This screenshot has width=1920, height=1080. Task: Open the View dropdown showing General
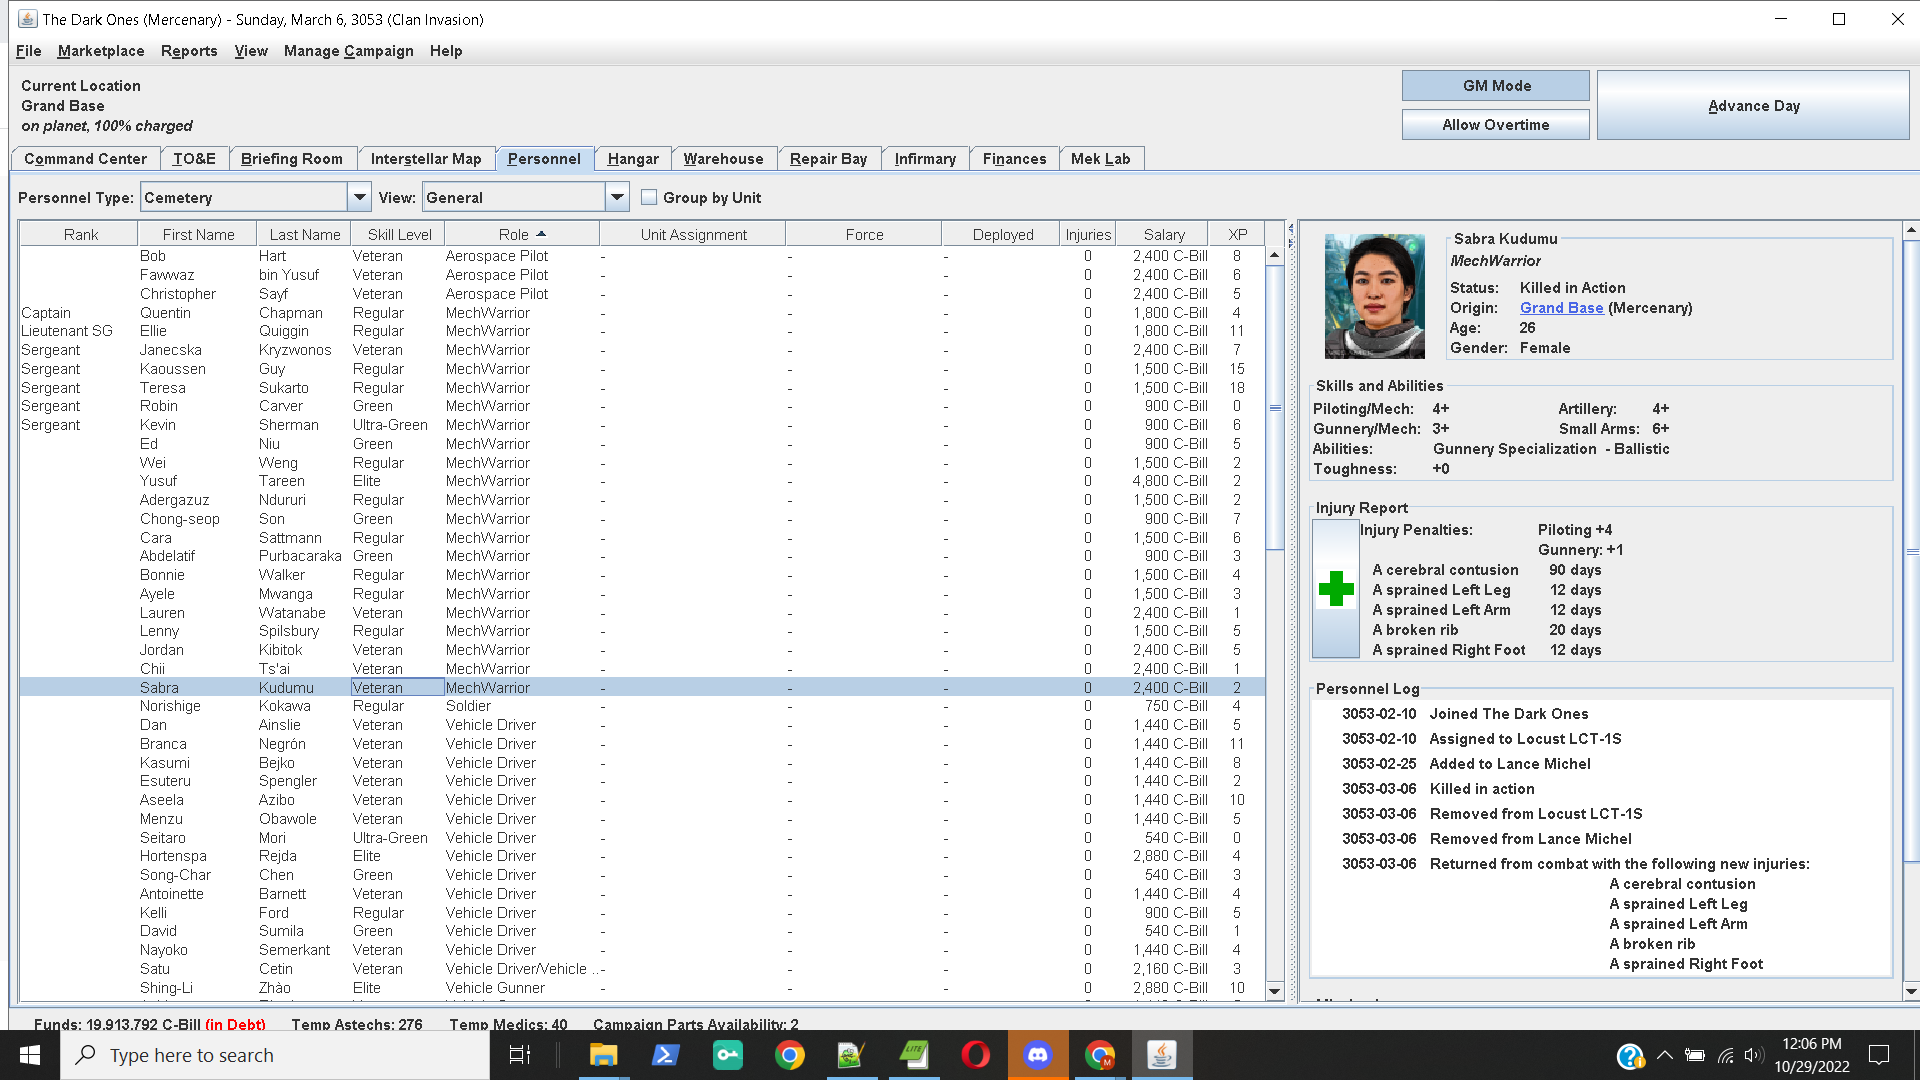click(617, 197)
